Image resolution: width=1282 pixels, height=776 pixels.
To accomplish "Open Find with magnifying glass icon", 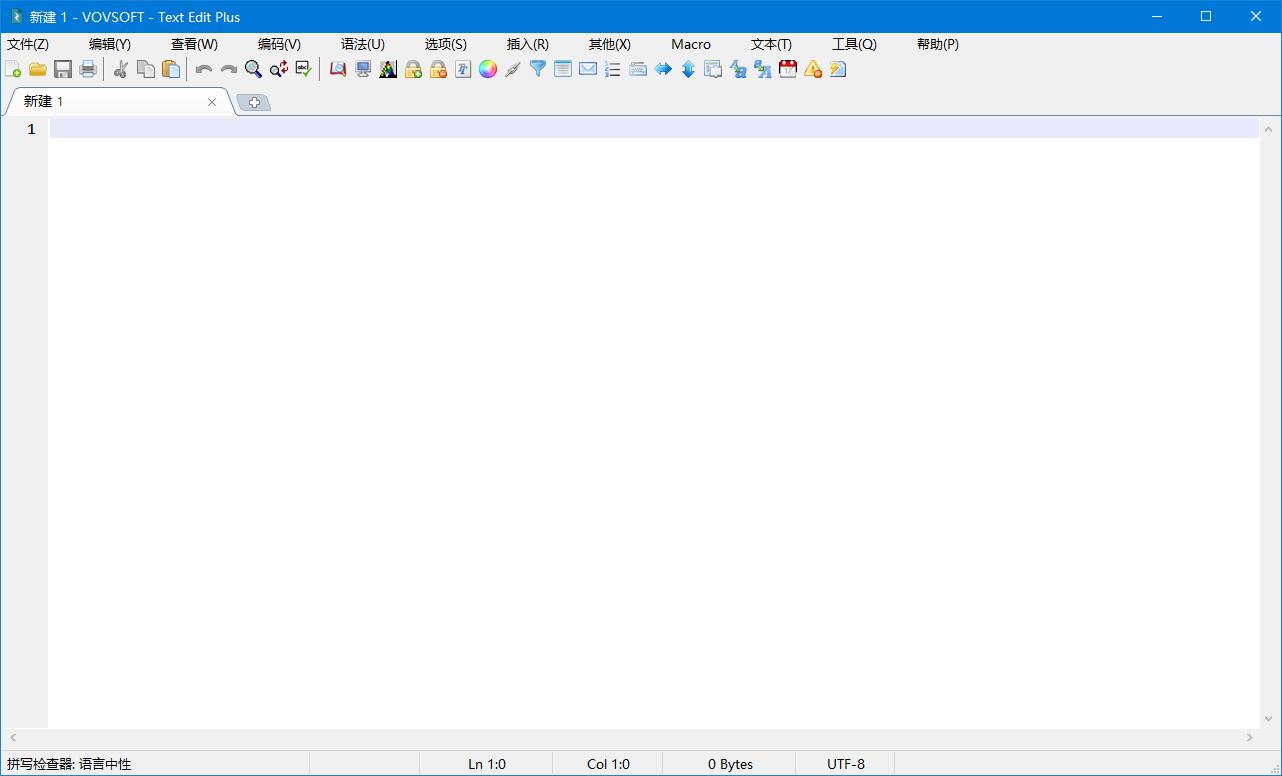I will click(254, 69).
